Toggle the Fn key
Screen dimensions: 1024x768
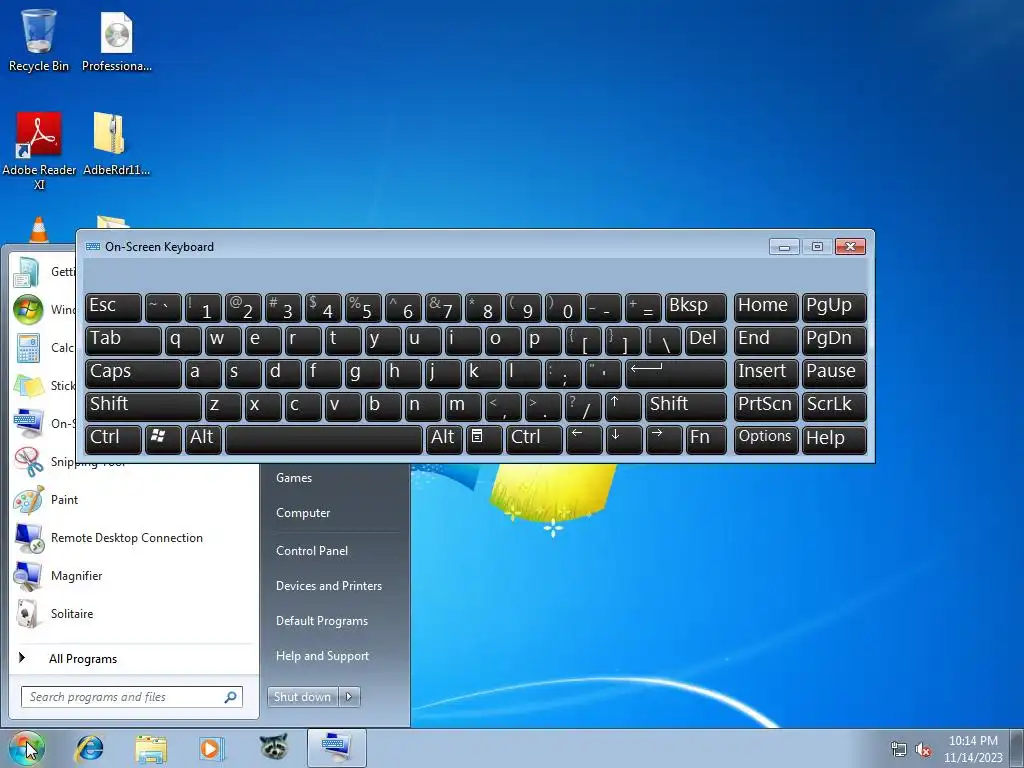tap(705, 438)
